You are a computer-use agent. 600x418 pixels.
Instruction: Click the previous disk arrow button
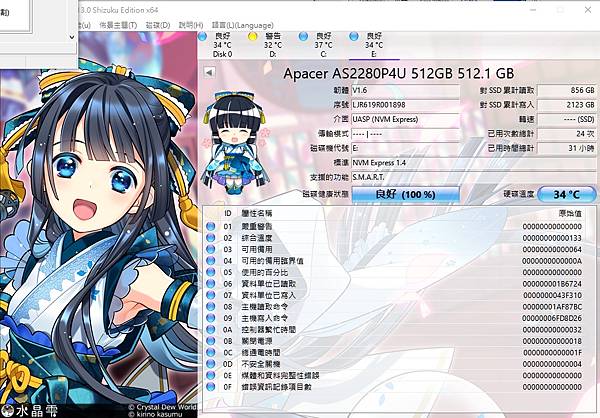coord(209,72)
